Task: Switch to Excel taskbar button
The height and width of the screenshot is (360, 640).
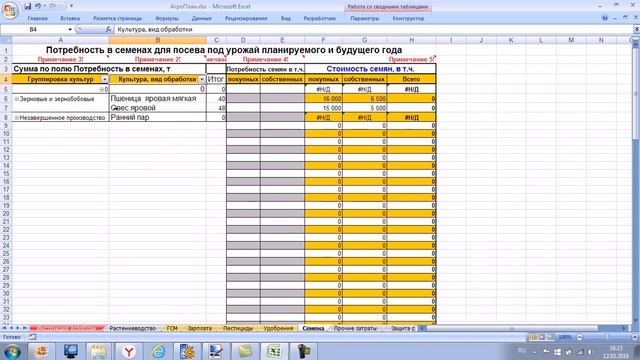Action: point(274,351)
